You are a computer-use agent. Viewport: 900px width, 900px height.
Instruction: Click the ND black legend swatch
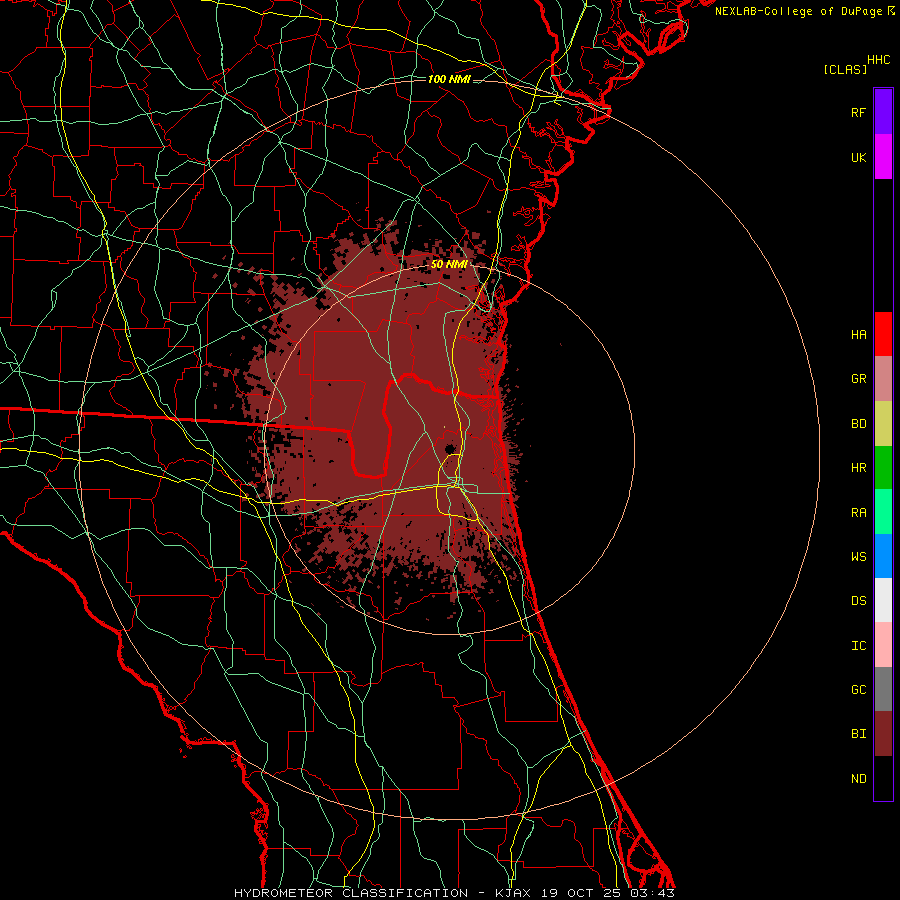(x=883, y=778)
